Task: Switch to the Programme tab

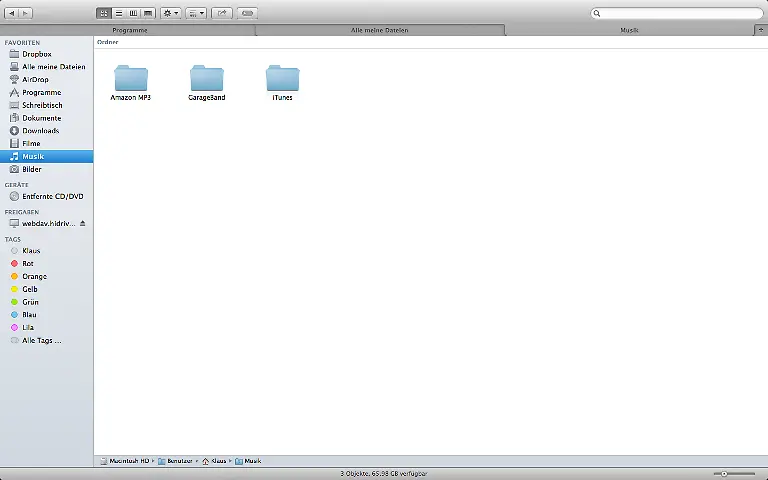Action: (x=129, y=30)
